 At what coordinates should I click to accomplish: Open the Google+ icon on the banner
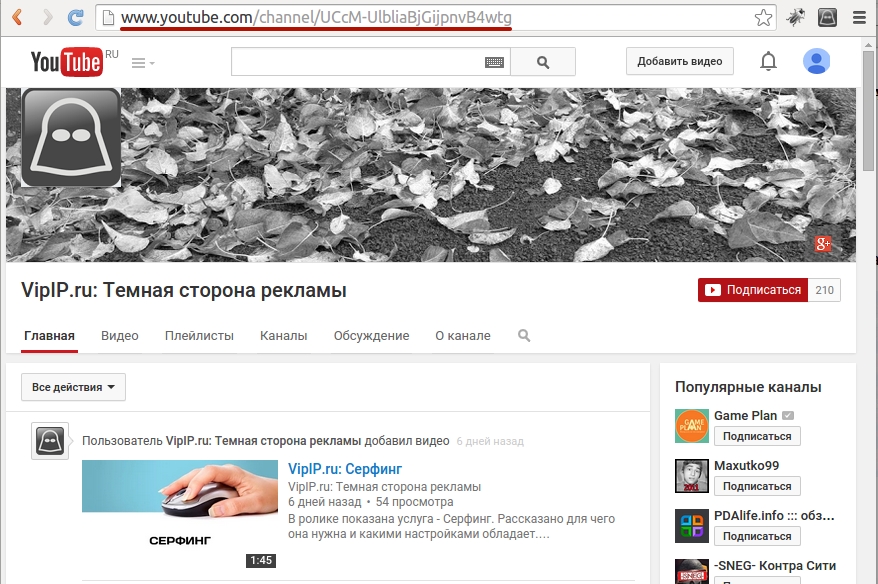(823, 244)
